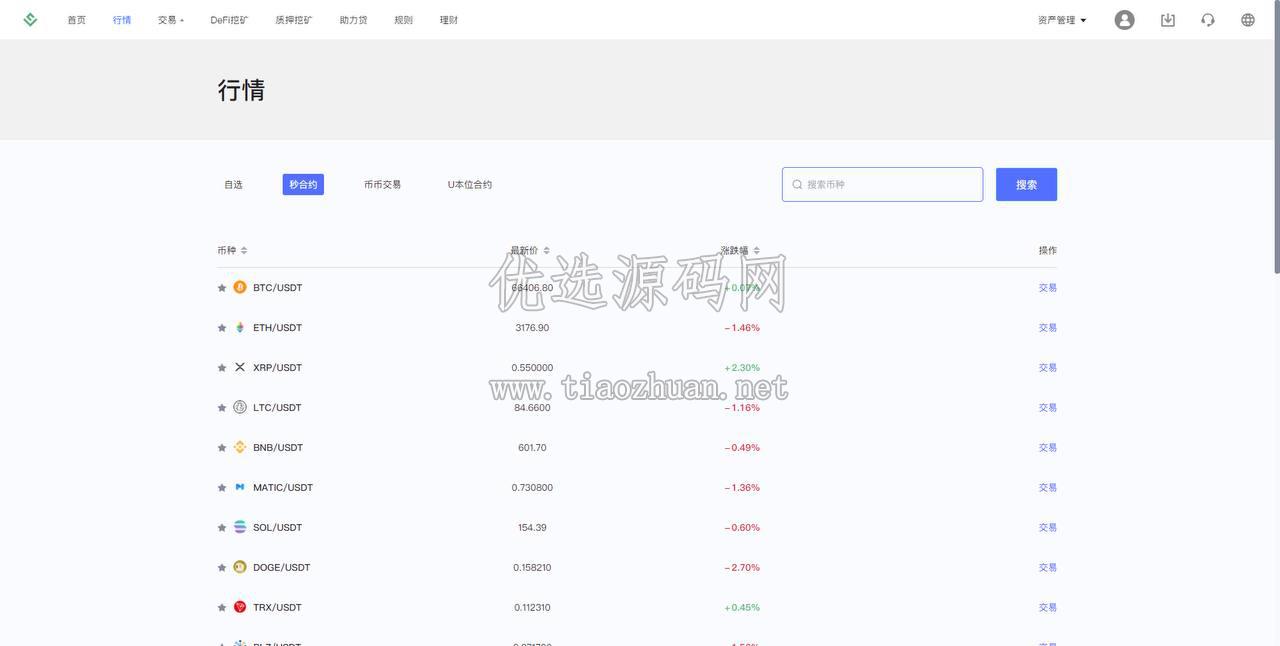1280x646 pixels.
Task: Open the 资产管理 dropdown
Action: (x=1062, y=20)
